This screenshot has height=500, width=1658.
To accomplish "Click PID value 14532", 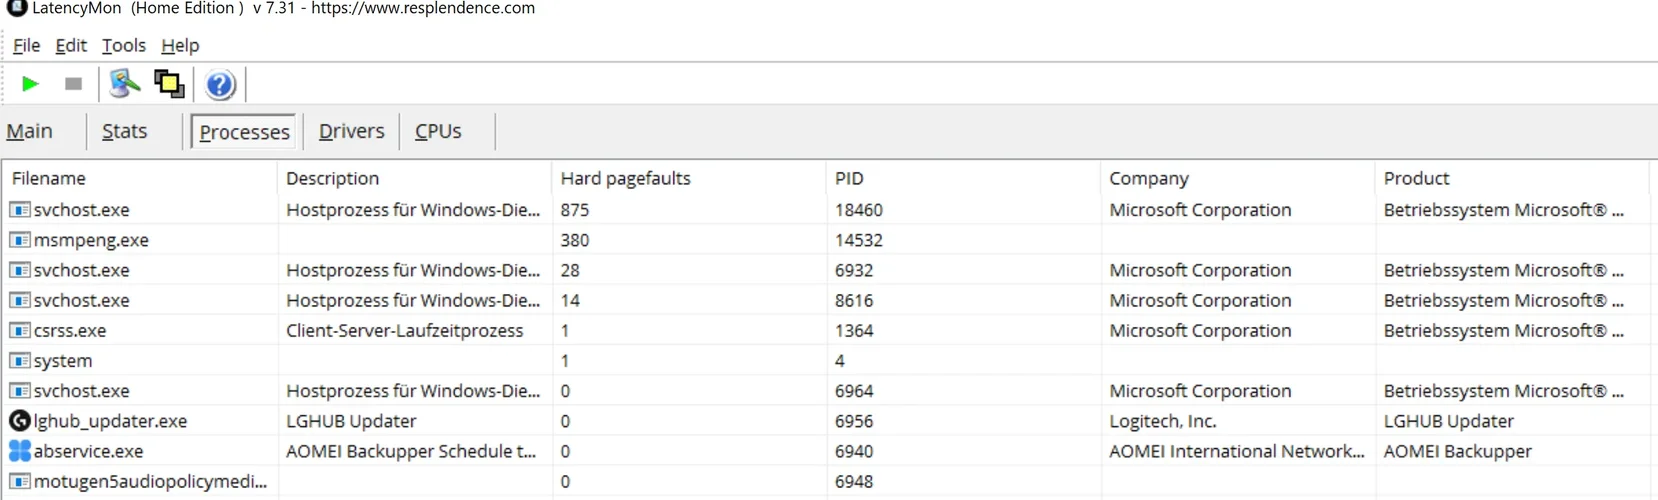I will pos(859,240).
